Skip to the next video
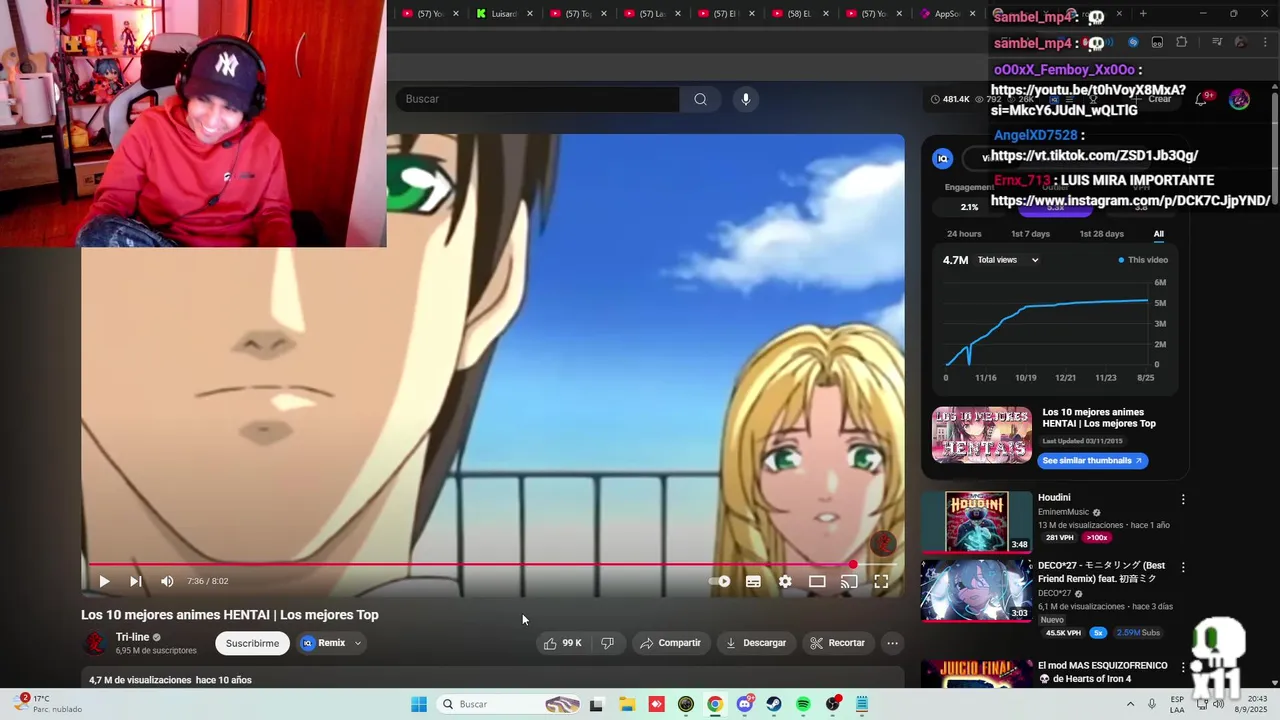Image resolution: width=1280 pixels, height=720 pixels. pyautogui.click(x=135, y=581)
